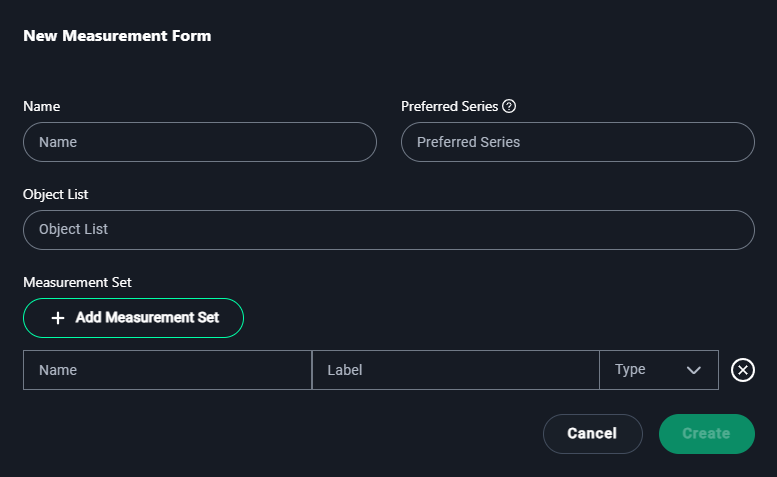777x477 pixels.
Task: Click into the Preferred Series input field
Action: pos(578,142)
